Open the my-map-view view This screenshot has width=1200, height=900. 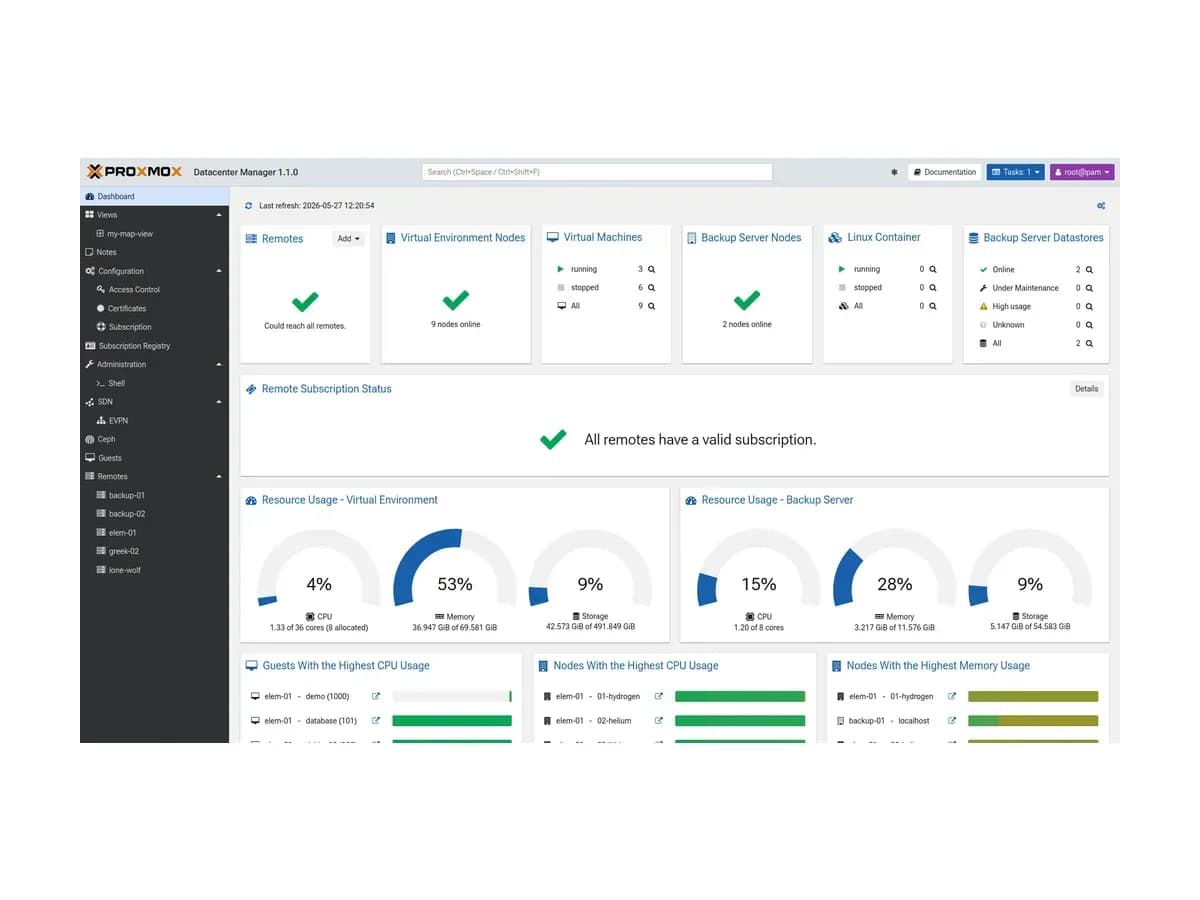click(155, 234)
